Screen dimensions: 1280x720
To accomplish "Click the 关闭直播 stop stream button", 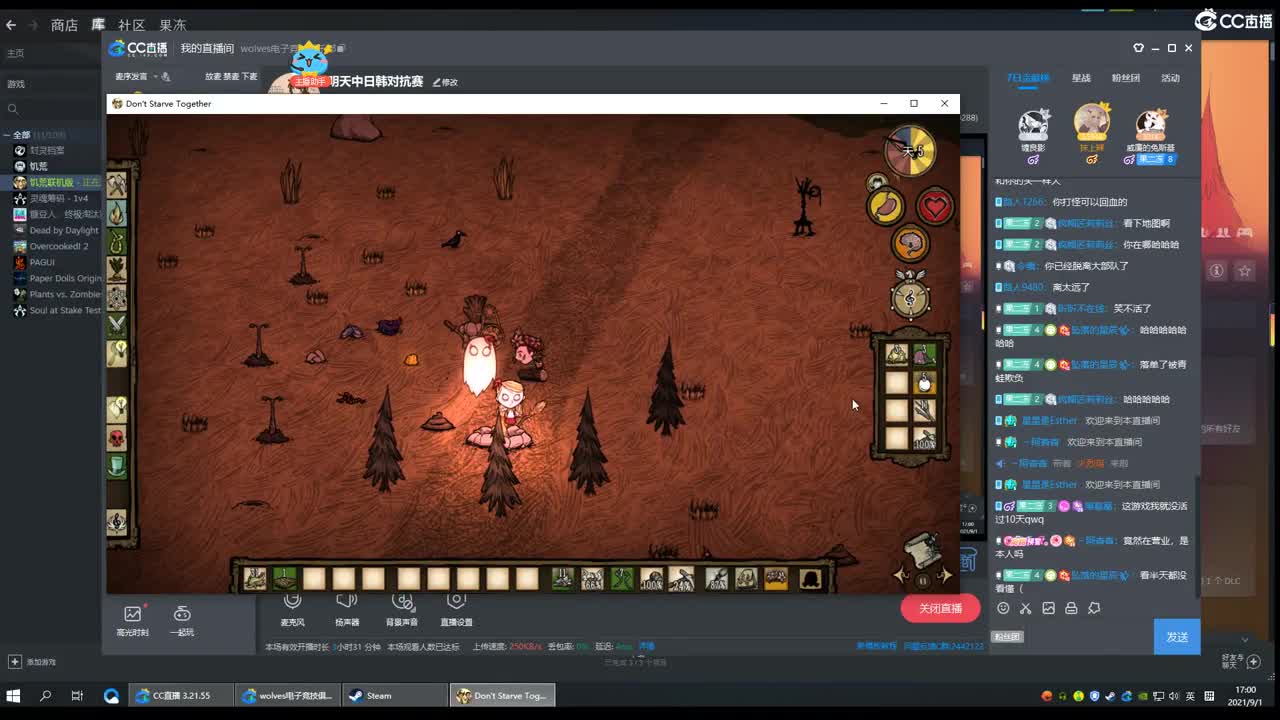I will point(940,608).
